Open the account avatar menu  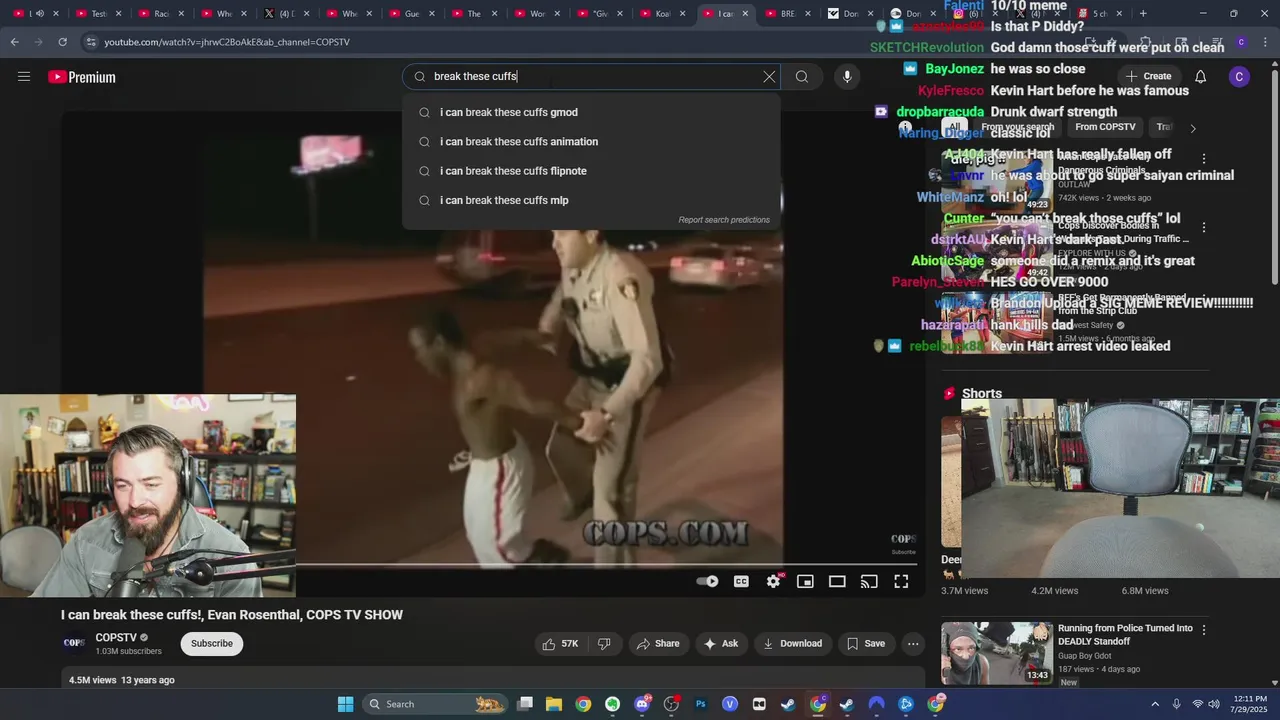1239,77
